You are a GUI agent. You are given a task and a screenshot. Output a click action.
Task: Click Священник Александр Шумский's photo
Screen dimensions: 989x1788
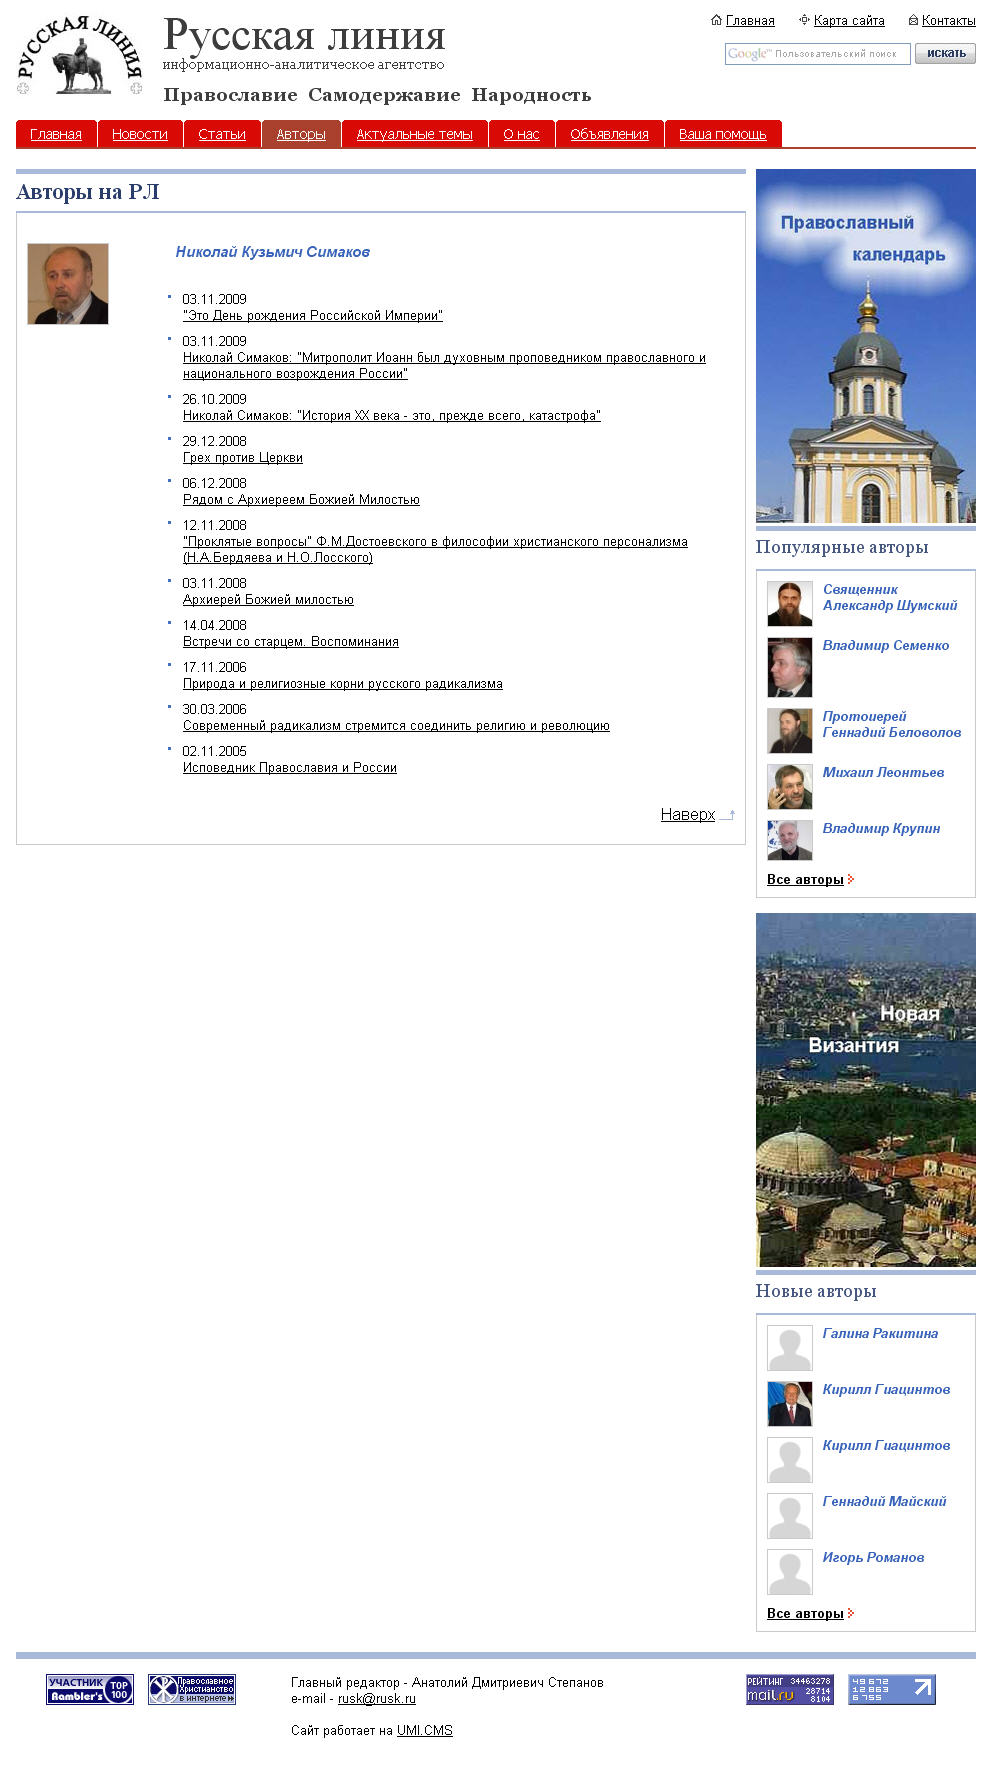(790, 604)
